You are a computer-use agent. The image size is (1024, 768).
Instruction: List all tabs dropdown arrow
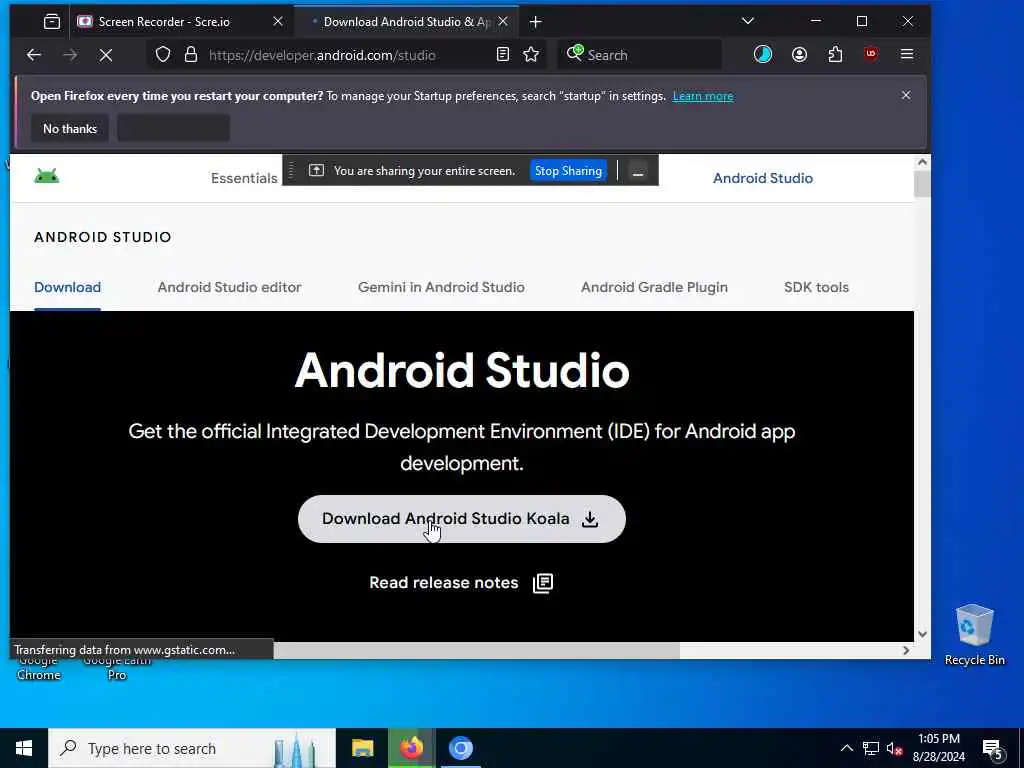coord(748,21)
